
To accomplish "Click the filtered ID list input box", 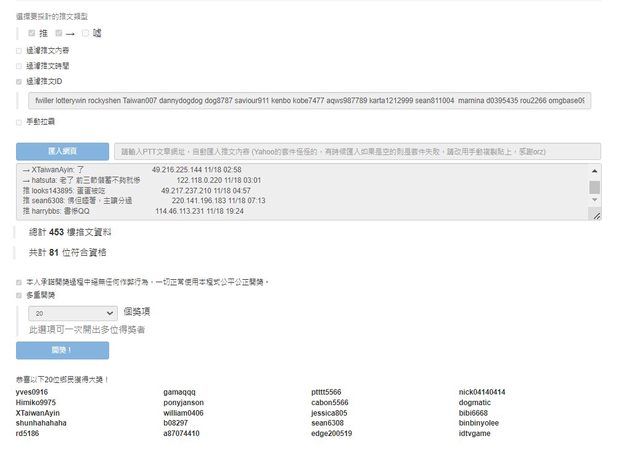I will (x=310, y=101).
